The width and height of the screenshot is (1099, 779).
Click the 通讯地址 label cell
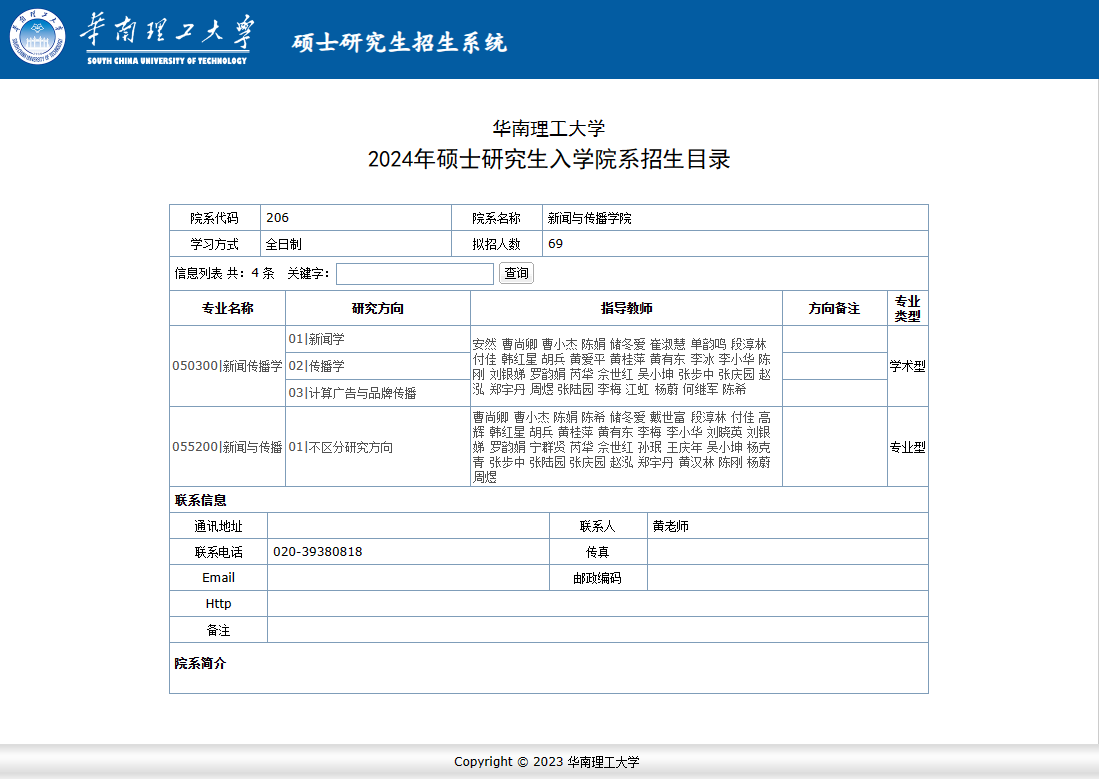(x=218, y=526)
